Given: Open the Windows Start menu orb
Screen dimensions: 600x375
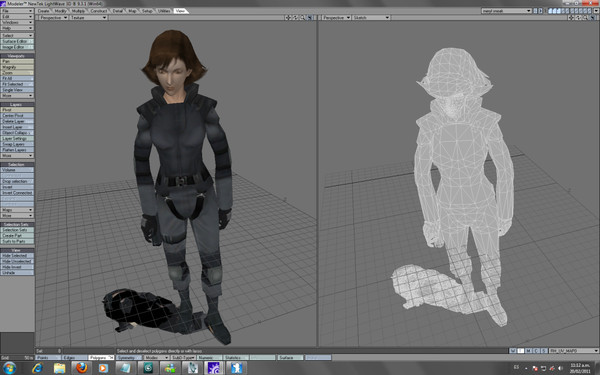Looking at the screenshot, I should click(x=9, y=368).
